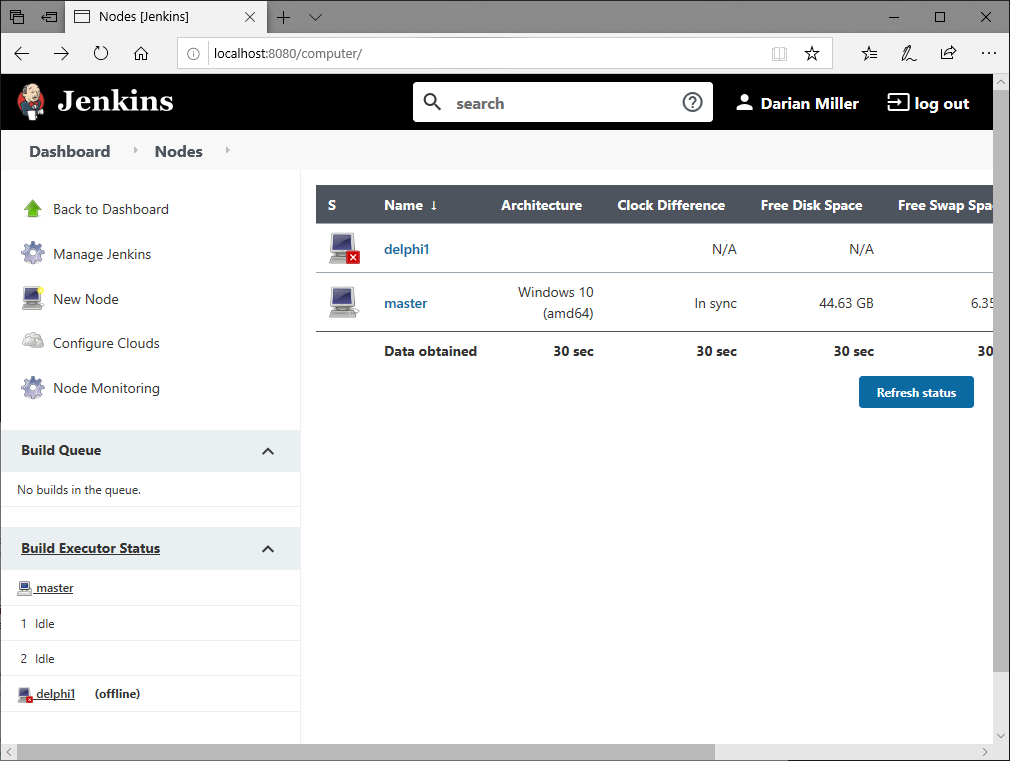Click the browser refresh button
This screenshot has width=1010, height=761.
coord(101,53)
